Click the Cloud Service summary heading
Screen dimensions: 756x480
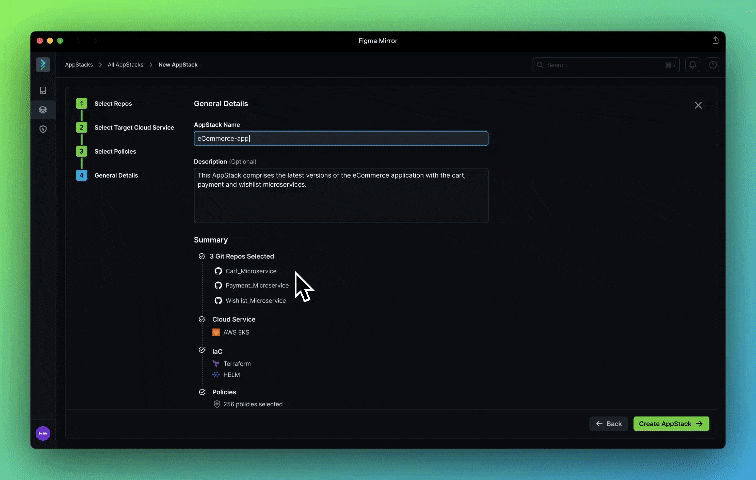click(x=234, y=319)
